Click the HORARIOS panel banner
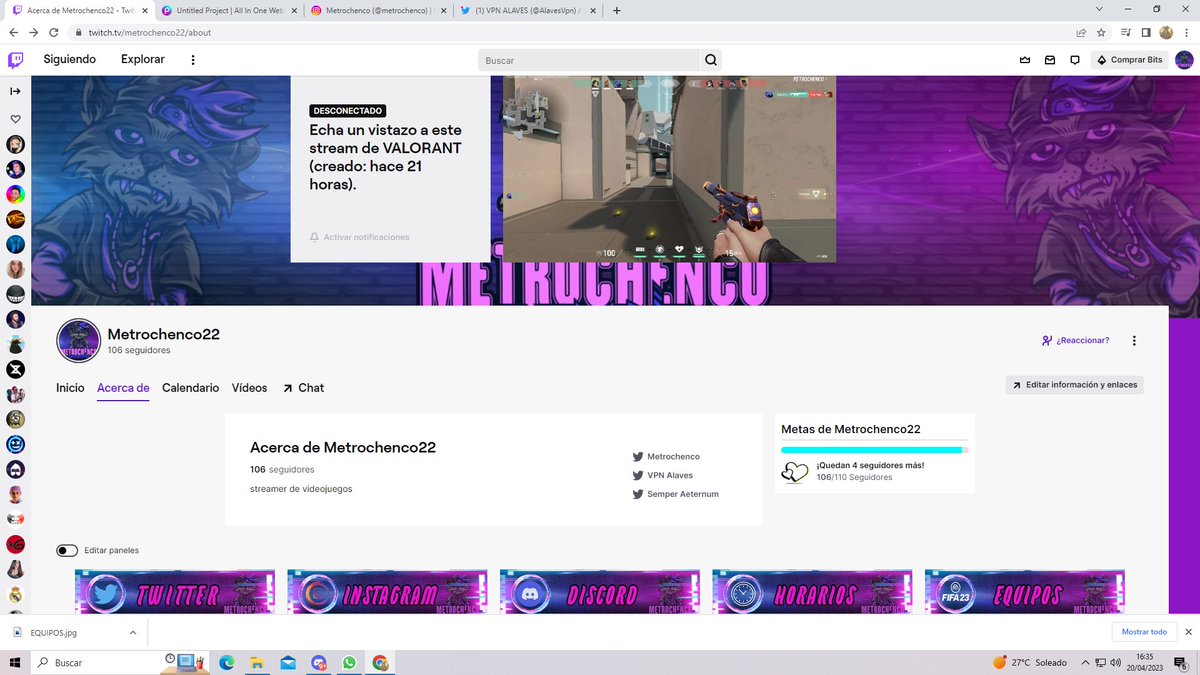The height and width of the screenshot is (675, 1200). point(812,592)
